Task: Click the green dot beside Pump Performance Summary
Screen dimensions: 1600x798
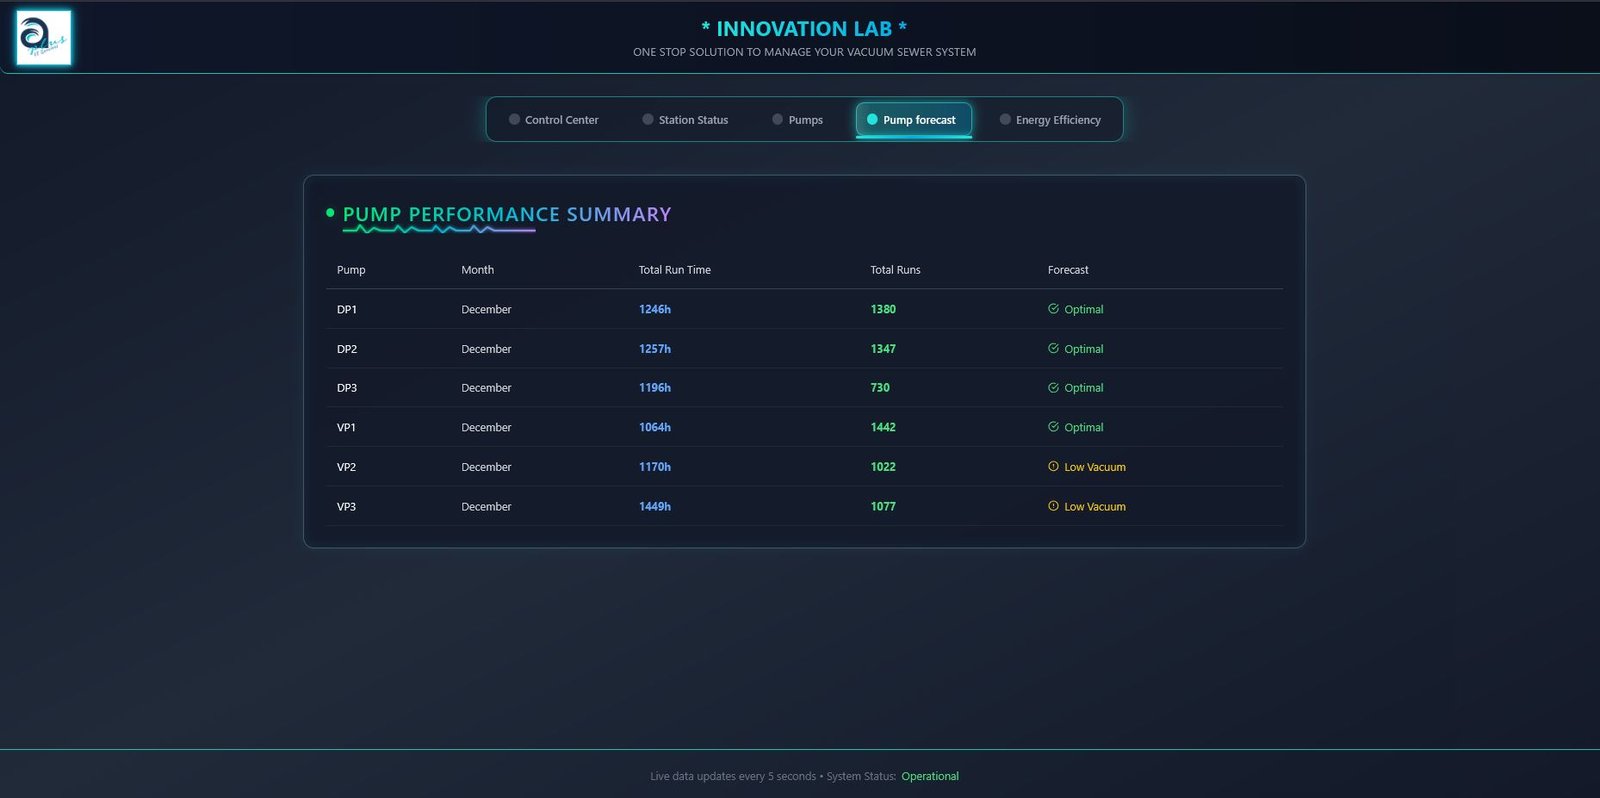Action: (x=330, y=212)
